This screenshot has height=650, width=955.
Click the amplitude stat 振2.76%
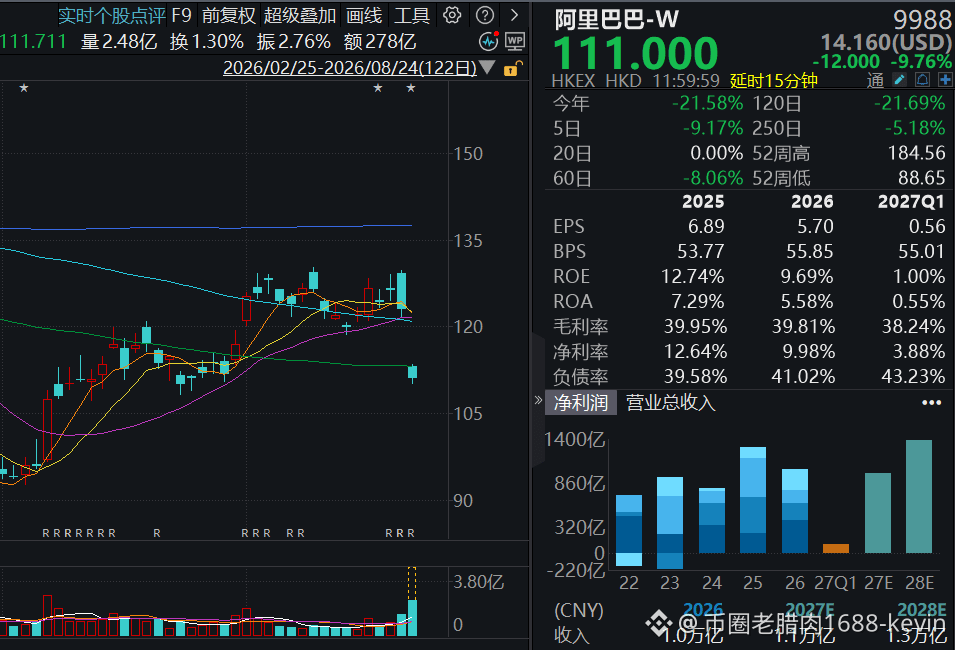[294, 41]
